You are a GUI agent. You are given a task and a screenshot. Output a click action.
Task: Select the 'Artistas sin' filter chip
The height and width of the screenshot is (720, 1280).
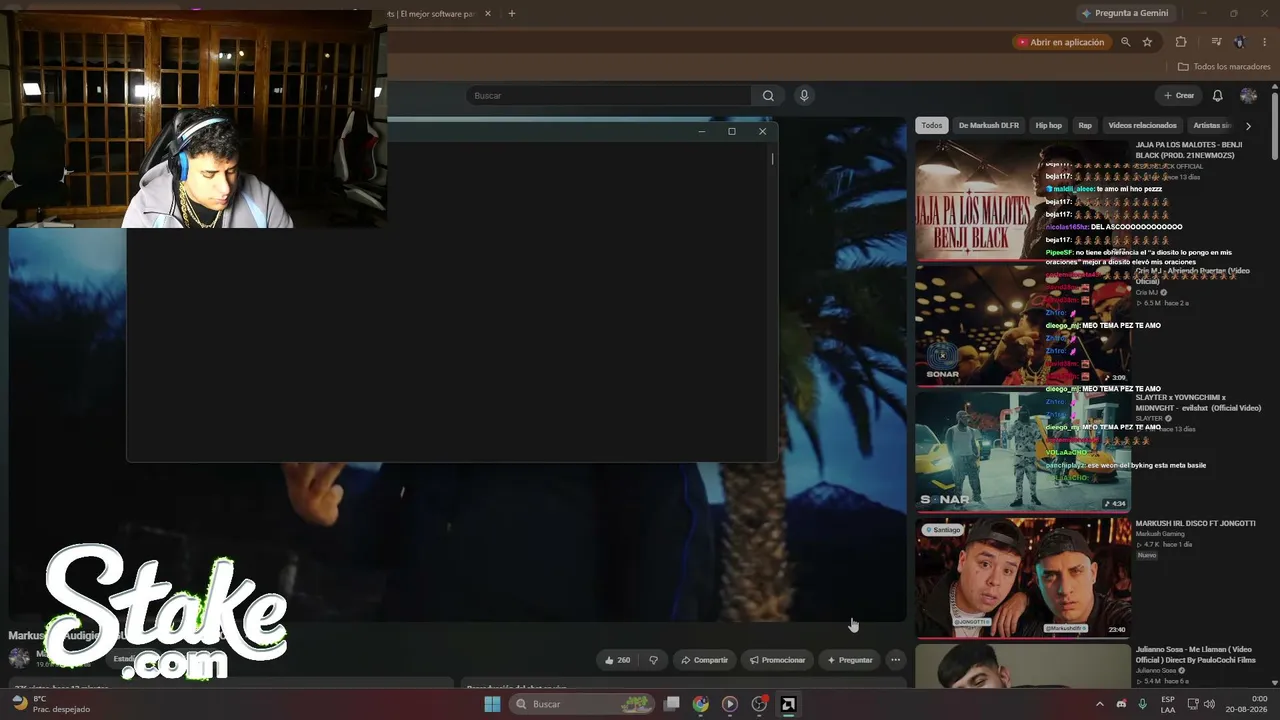pos(1212,126)
